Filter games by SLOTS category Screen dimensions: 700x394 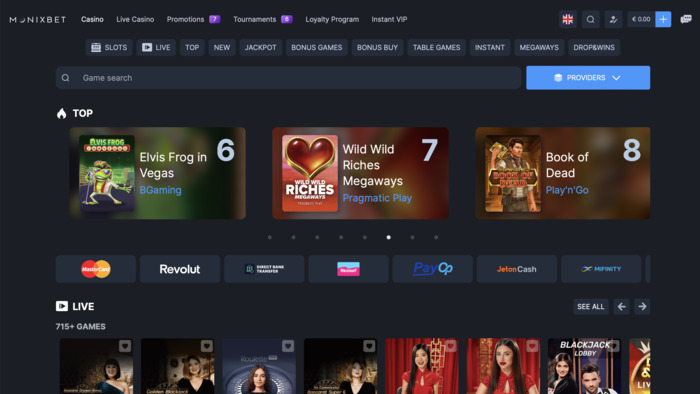pyautogui.click(x=109, y=47)
